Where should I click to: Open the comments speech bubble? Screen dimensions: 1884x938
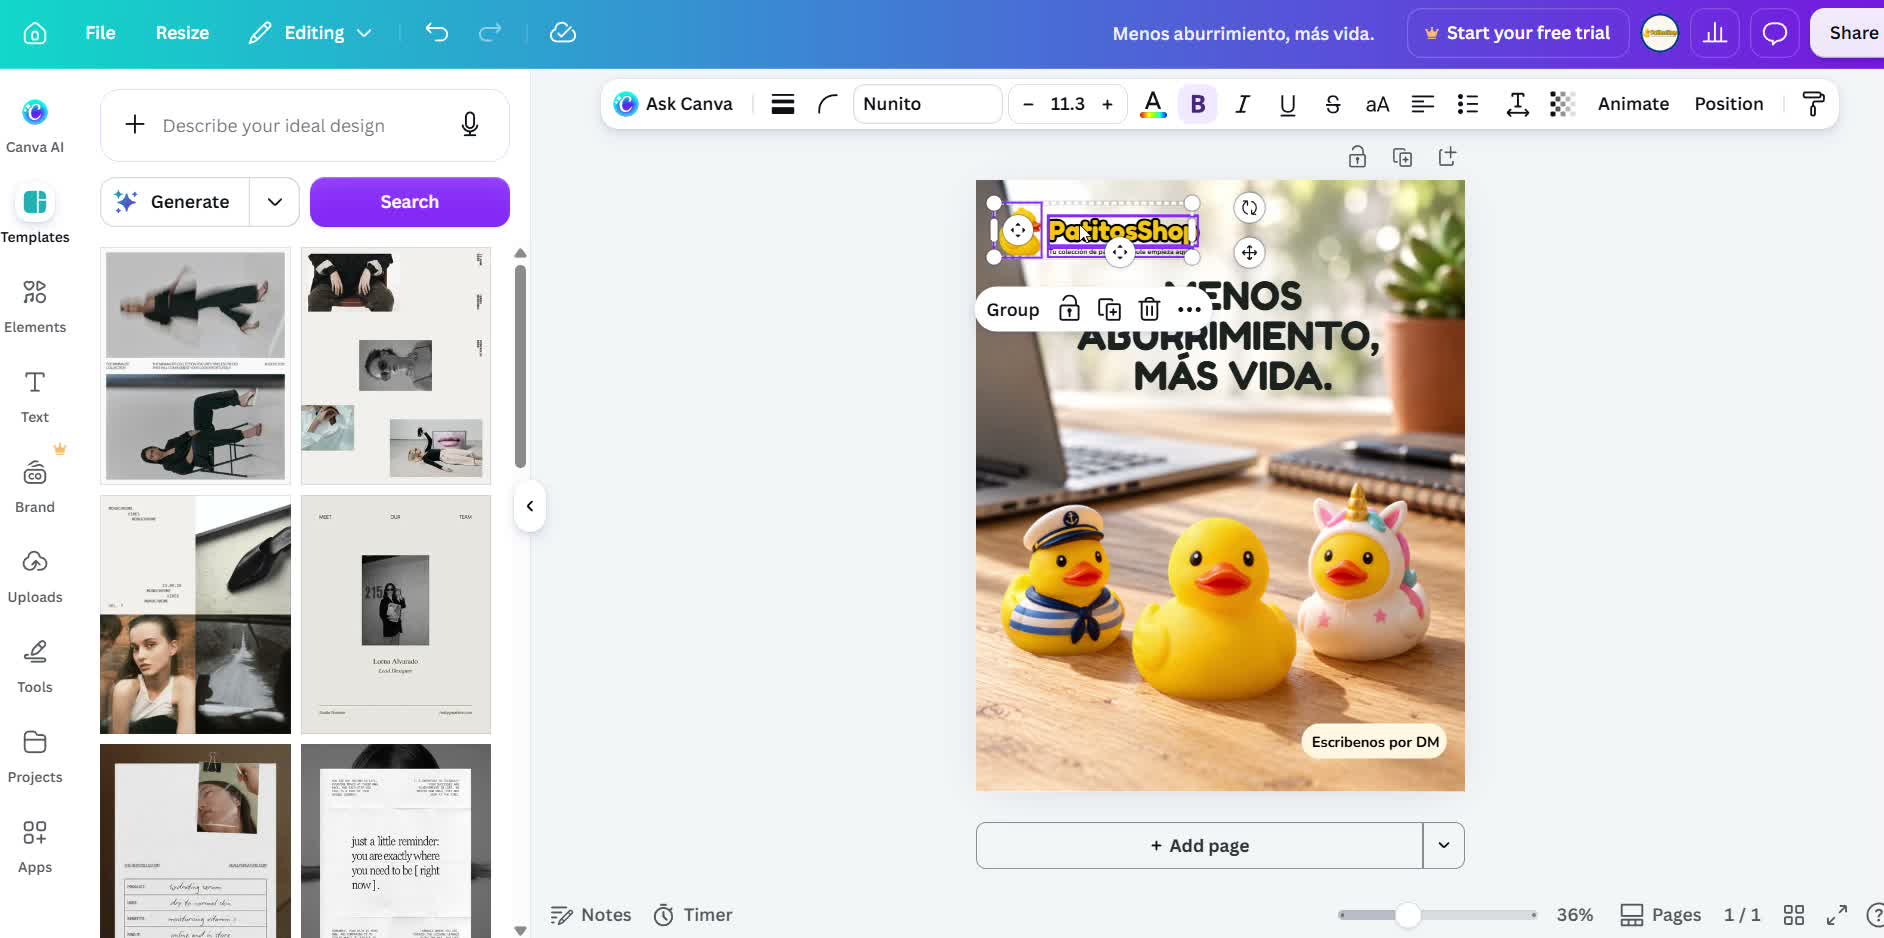pyautogui.click(x=1775, y=33)
